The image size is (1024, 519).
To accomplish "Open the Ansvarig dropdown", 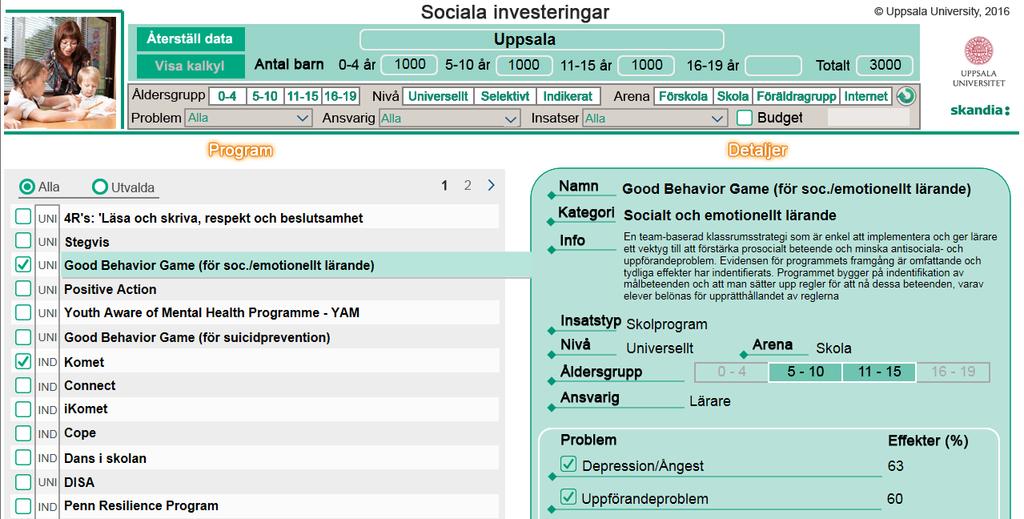I will click(449, 118).
